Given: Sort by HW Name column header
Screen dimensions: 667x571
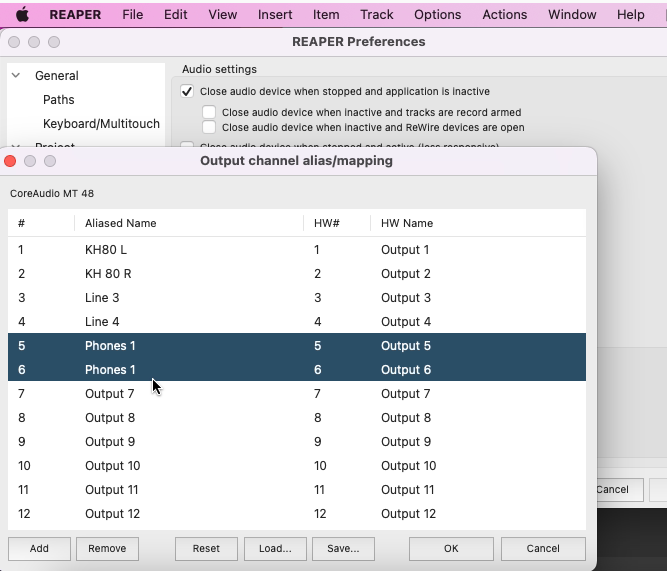Looking at the screenshot, I should (x=478, y=223).
